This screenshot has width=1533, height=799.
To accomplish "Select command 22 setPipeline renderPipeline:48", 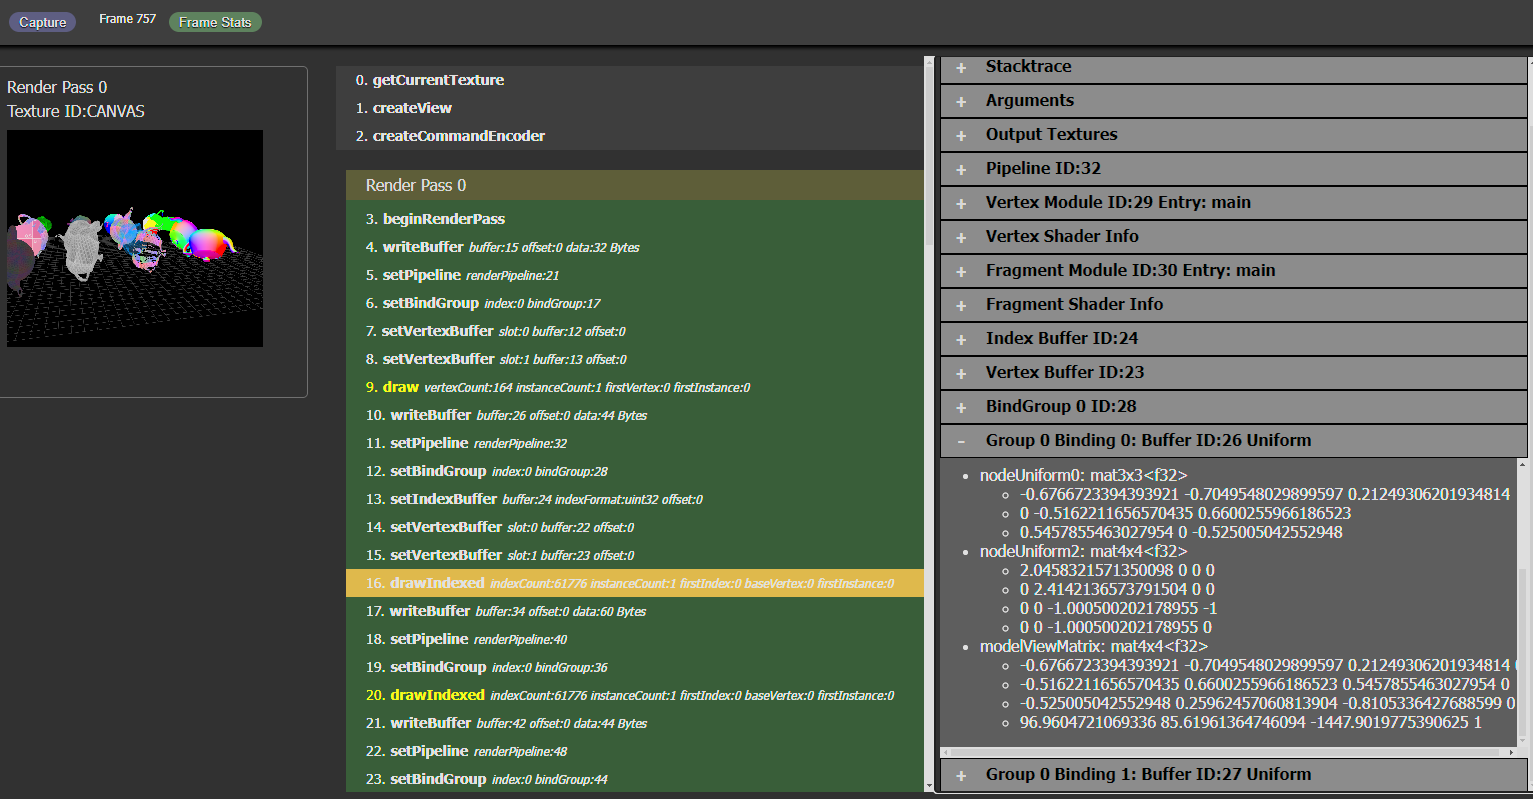I will click(x=635, y=751).
